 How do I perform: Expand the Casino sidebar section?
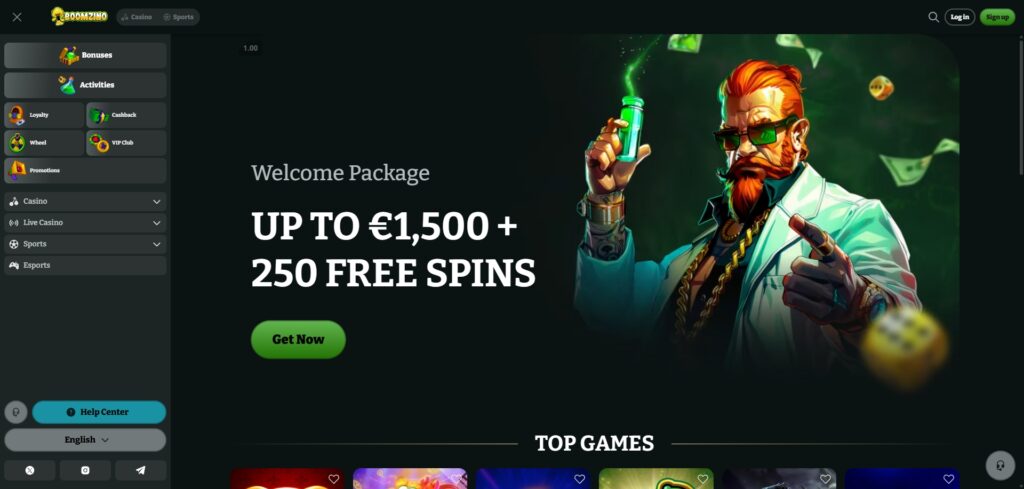click(x=85, y=202)
